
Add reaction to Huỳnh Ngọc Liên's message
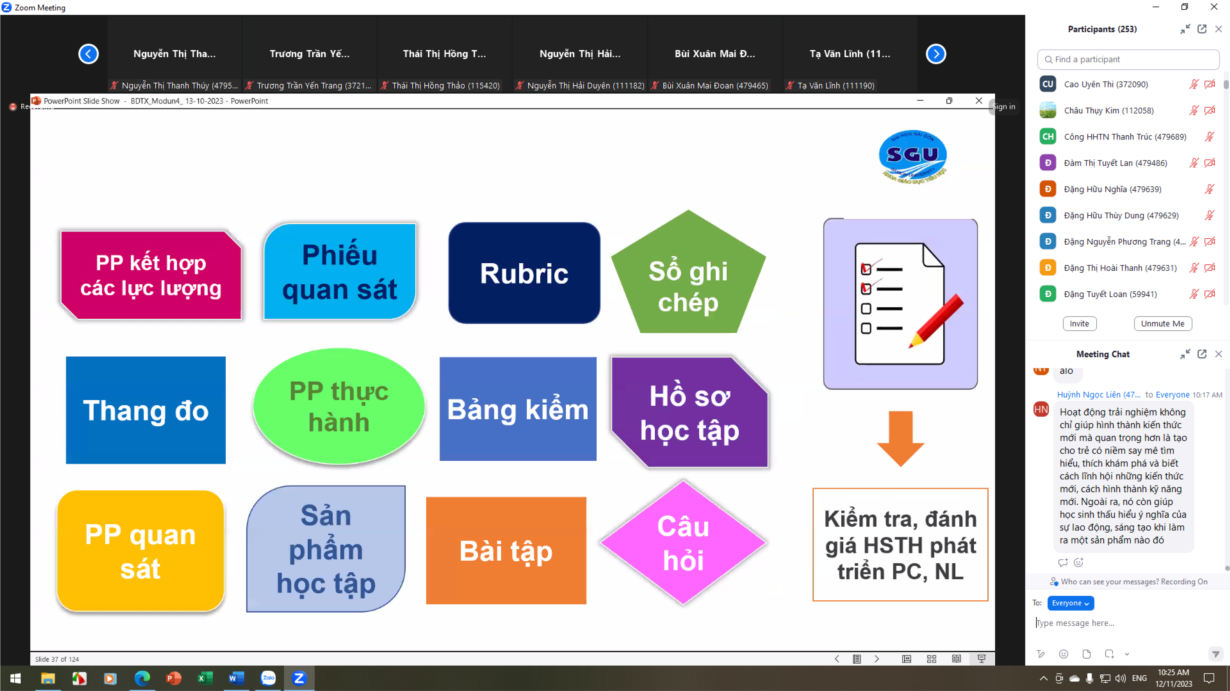(x=1078, y=563)
